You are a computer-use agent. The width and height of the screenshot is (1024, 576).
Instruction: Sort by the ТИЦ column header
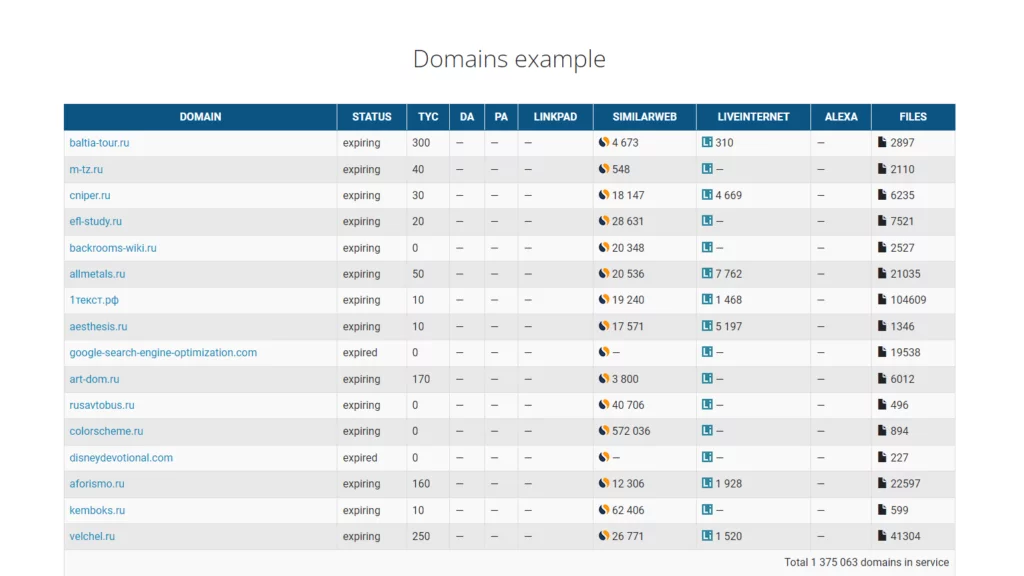[428, 117]
